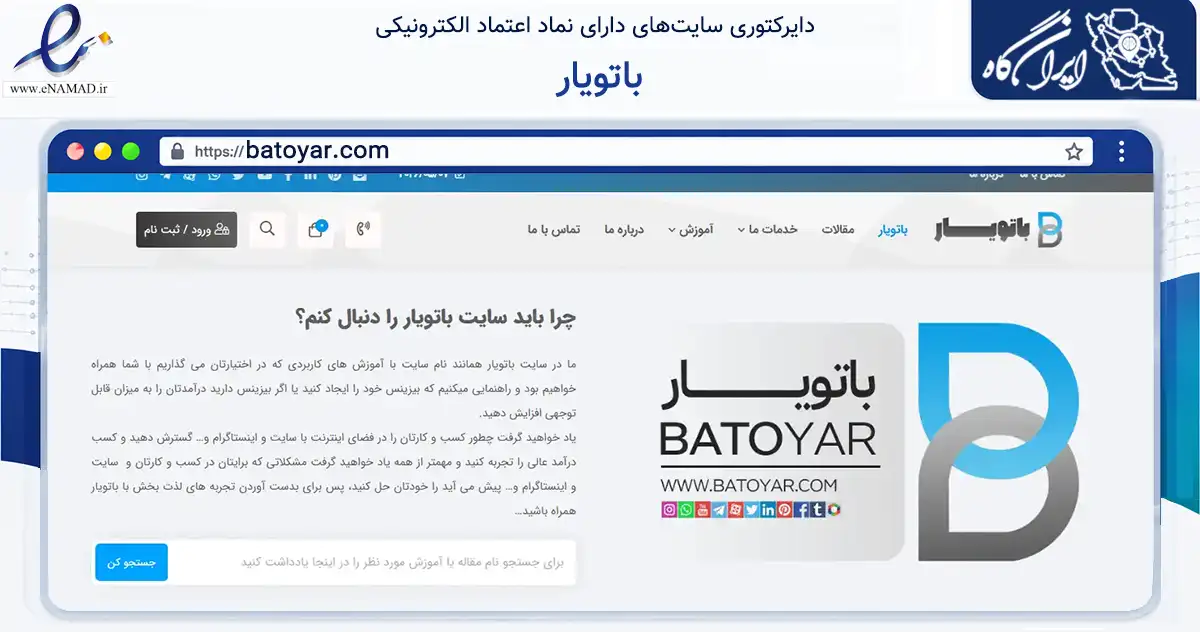The image size is (1200, 632).
Task: Open the مقالات menu item
Action: tap(838, 230)
